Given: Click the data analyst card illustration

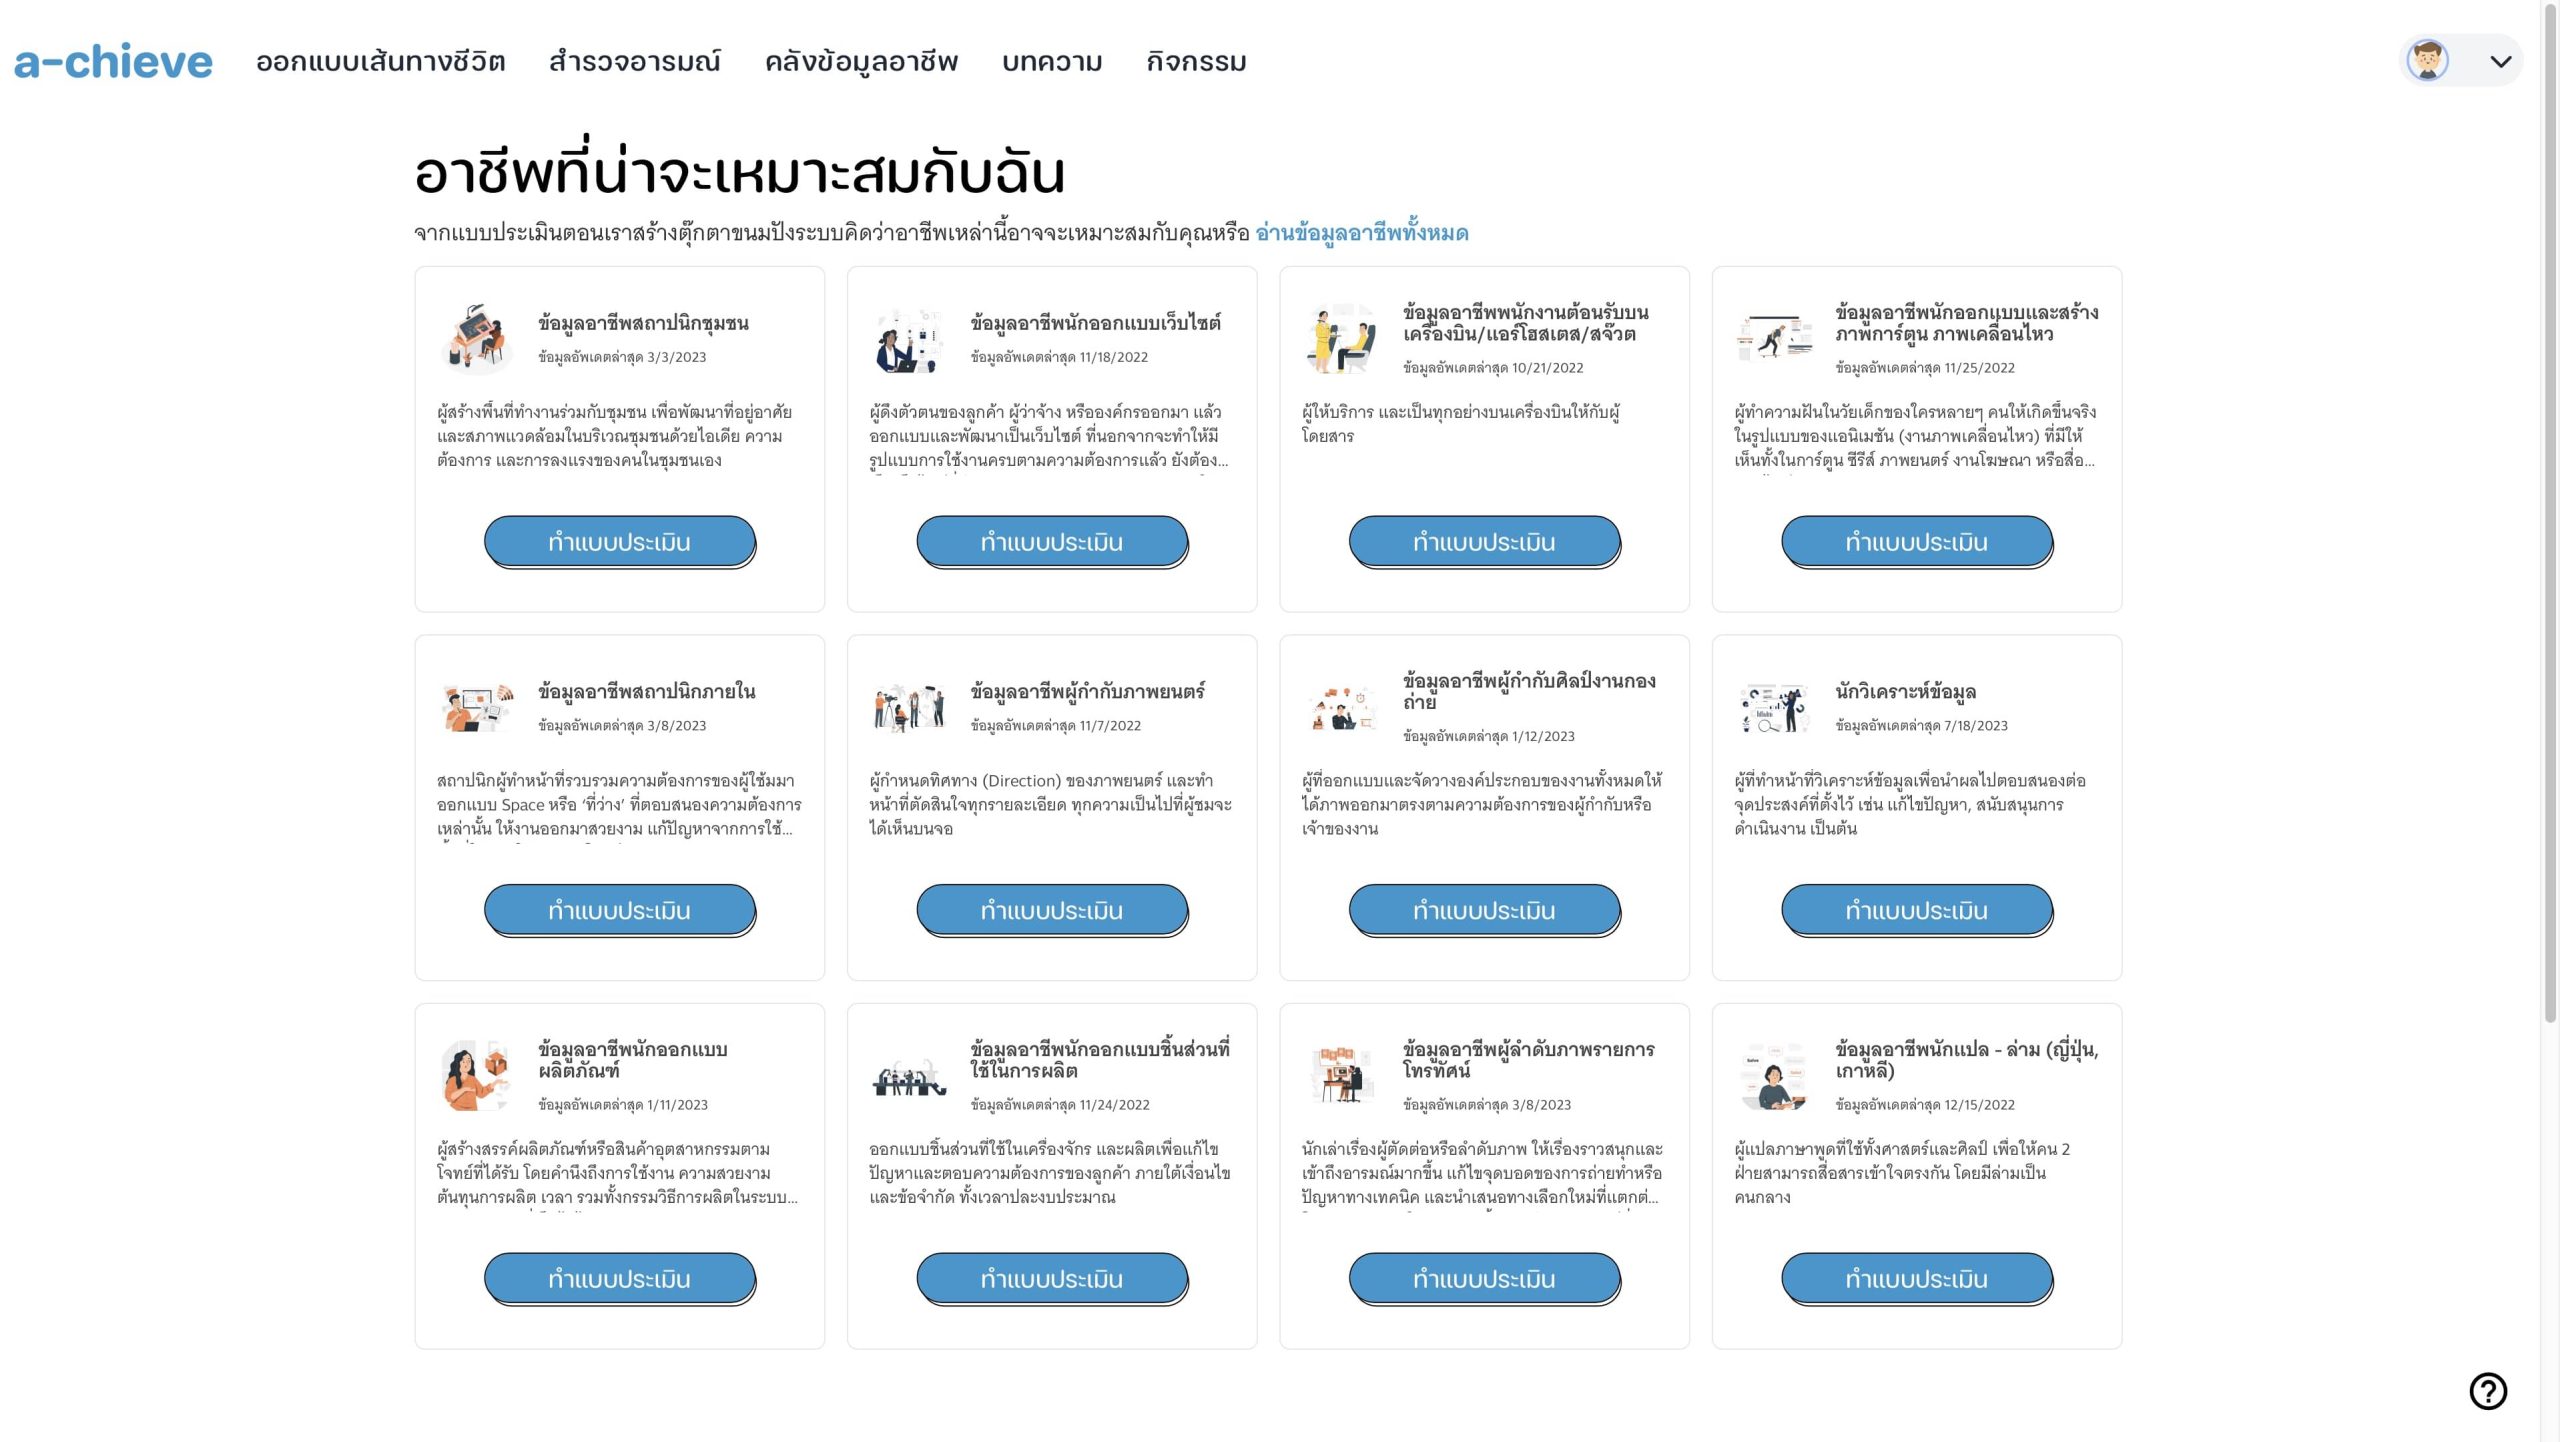Looking at the screenshot, I should pos(1773,708).
